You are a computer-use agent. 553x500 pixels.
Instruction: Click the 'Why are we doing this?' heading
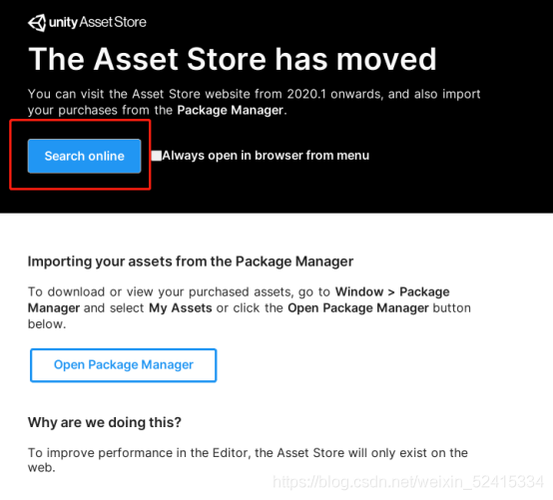tap(105, 422)
